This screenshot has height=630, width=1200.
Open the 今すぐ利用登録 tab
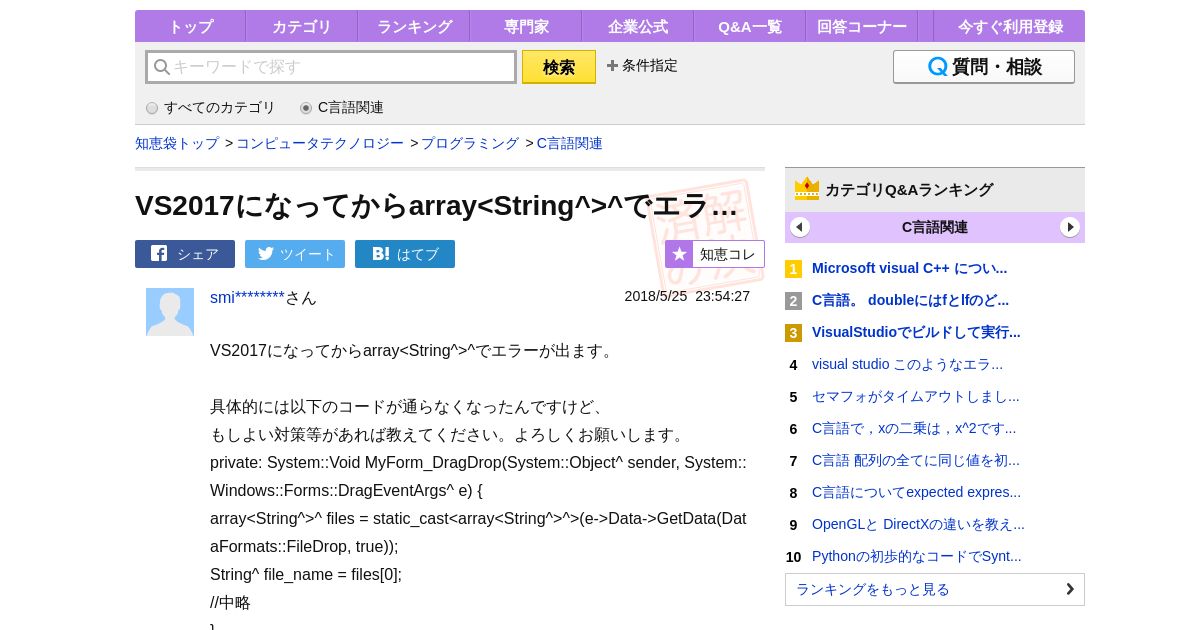click(x=1009, y=27)
